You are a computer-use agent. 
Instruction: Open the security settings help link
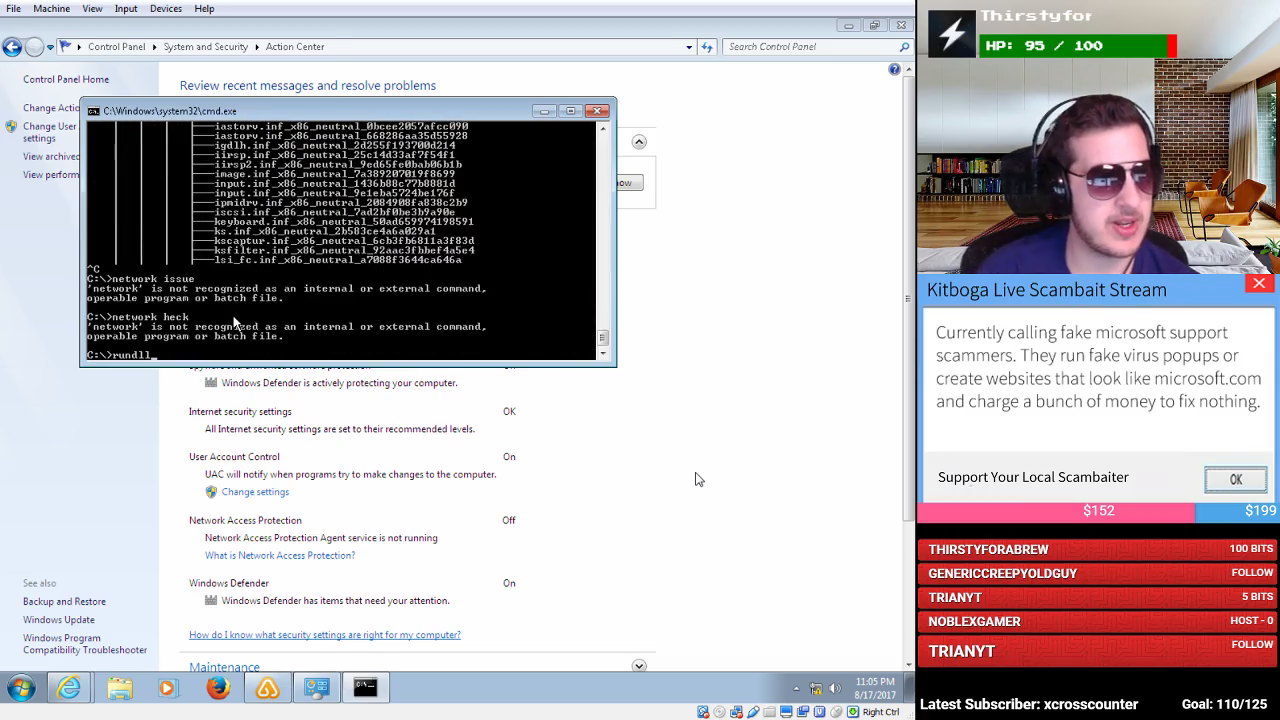point(325,635)
